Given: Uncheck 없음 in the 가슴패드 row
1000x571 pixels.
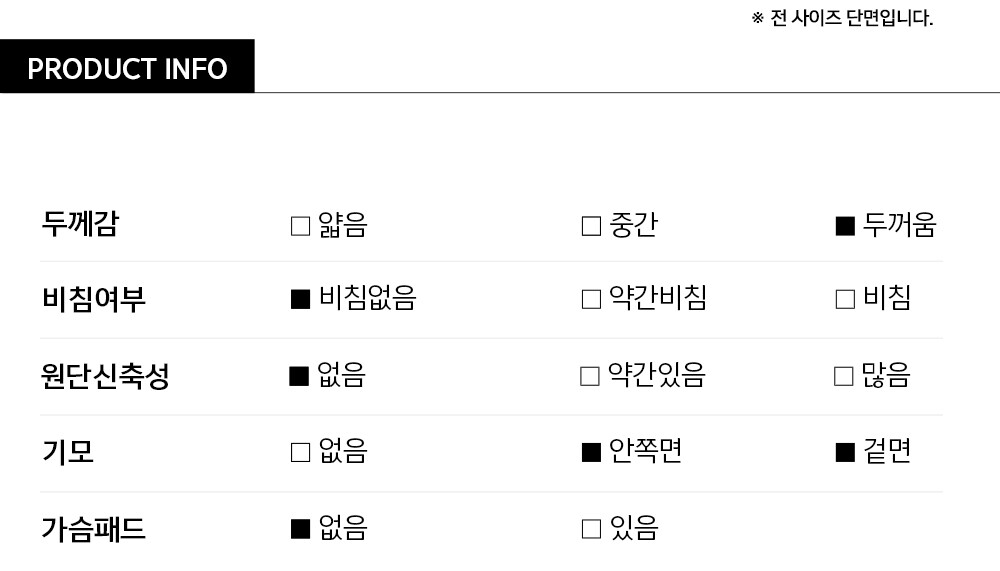Looking at the screenshot, I should click(300, 529).
